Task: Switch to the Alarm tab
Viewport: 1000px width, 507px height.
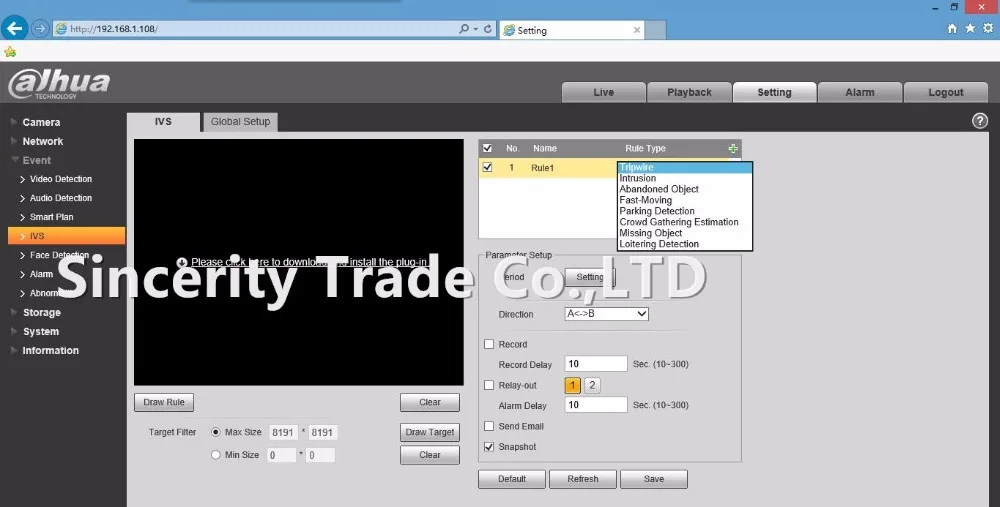Action: 860,92
